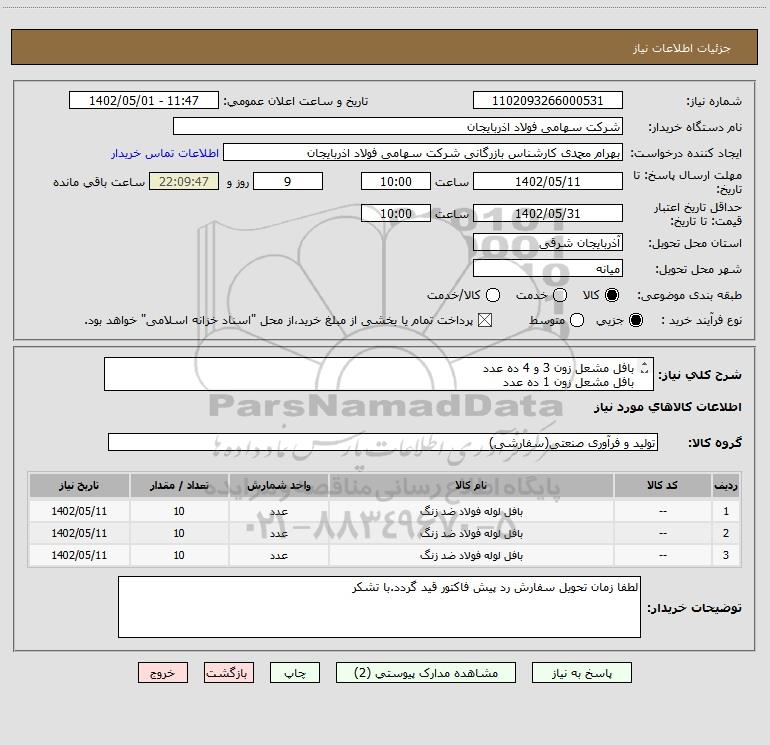Open مشاهده مدارک پیوستی (2) attachments
Image resolution: width=770 pixels, height=745 pixels.
[426, 672]
